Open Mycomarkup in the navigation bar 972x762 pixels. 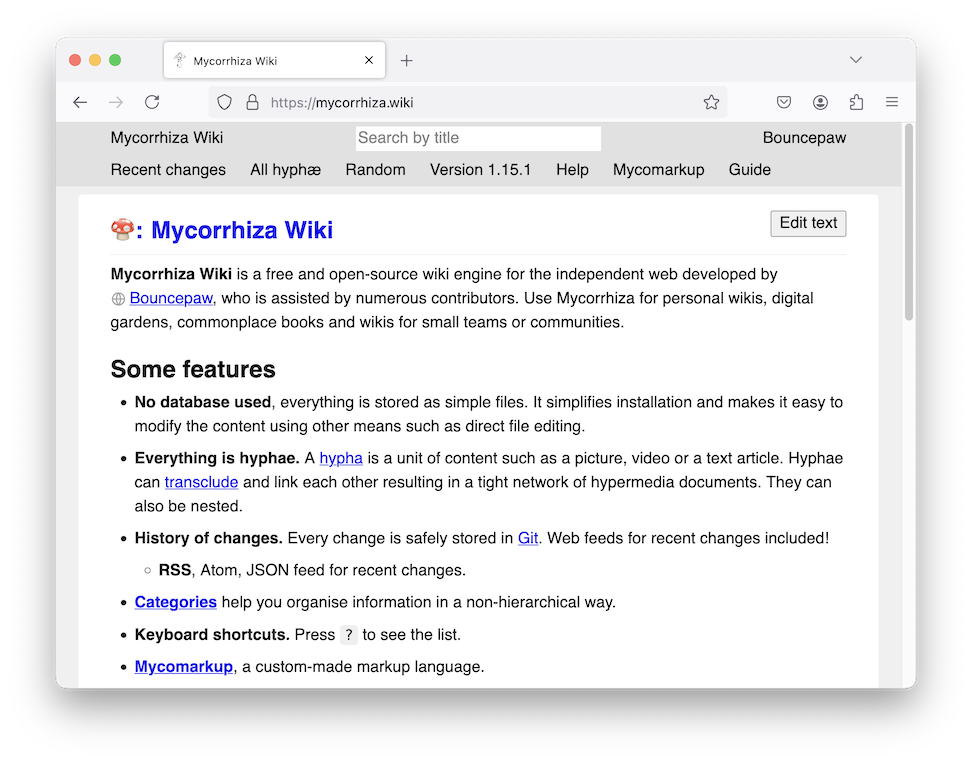(658, 170)
